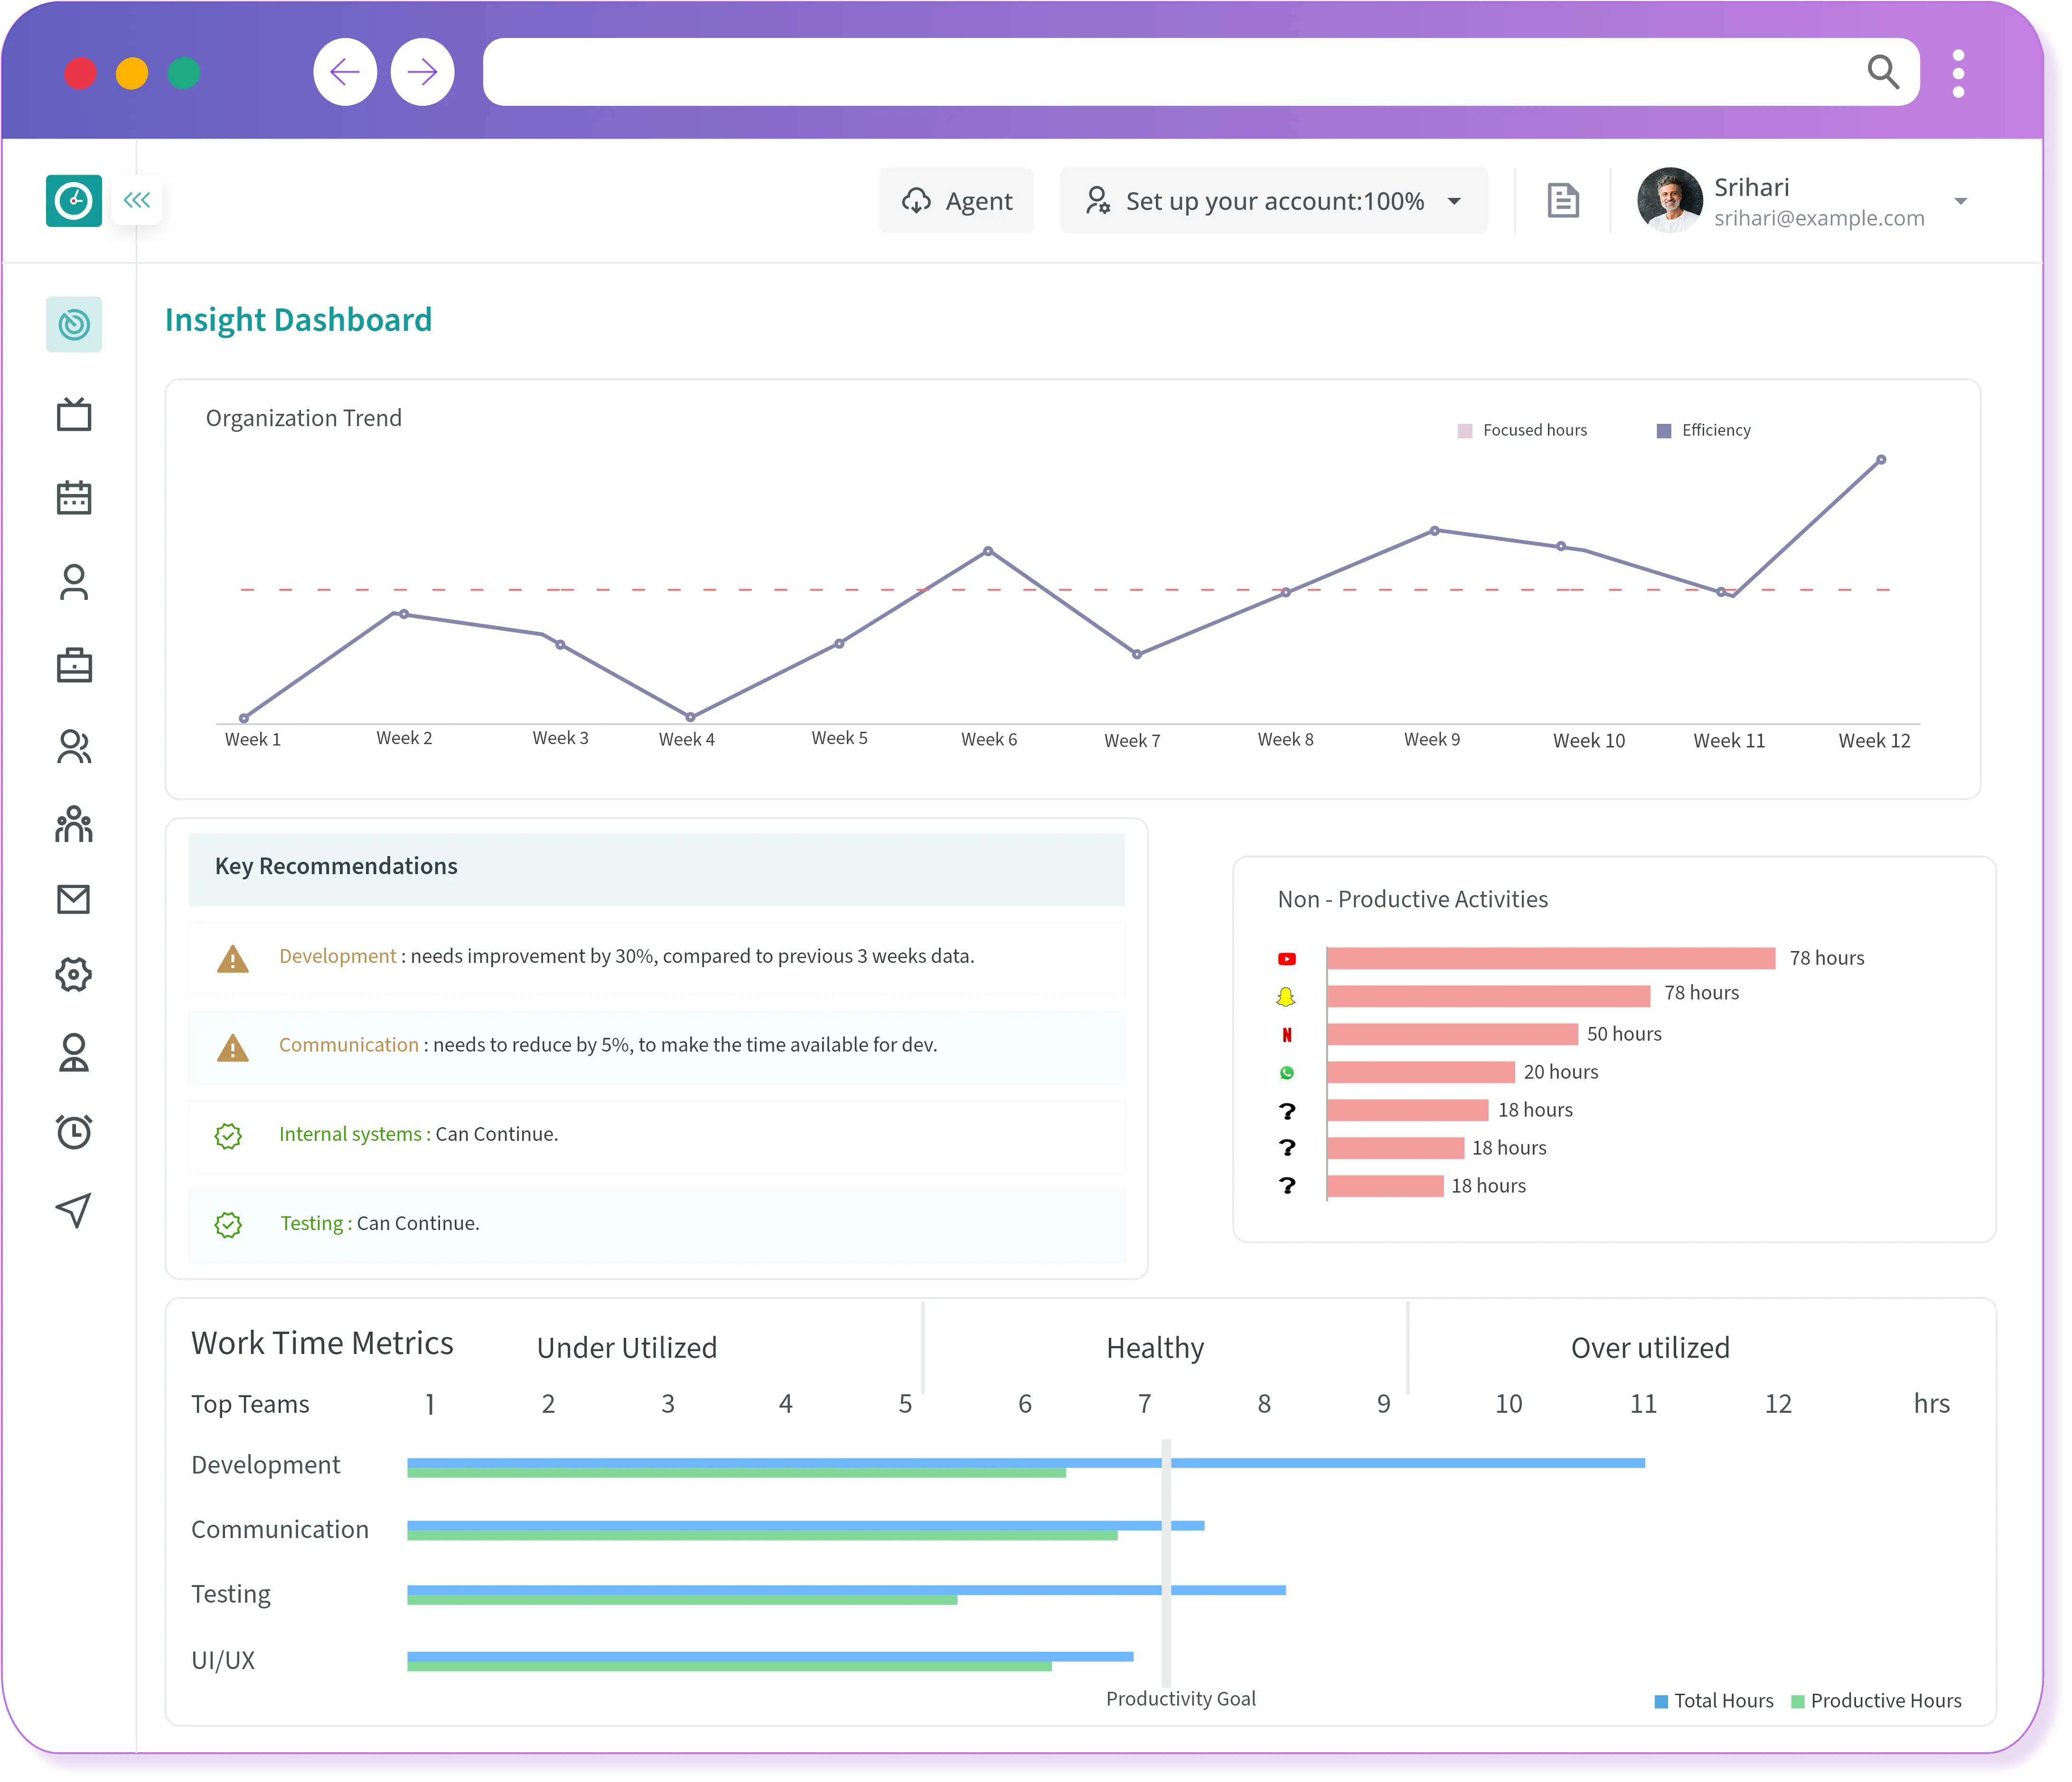Click the 50 hours bar

1452,1034
